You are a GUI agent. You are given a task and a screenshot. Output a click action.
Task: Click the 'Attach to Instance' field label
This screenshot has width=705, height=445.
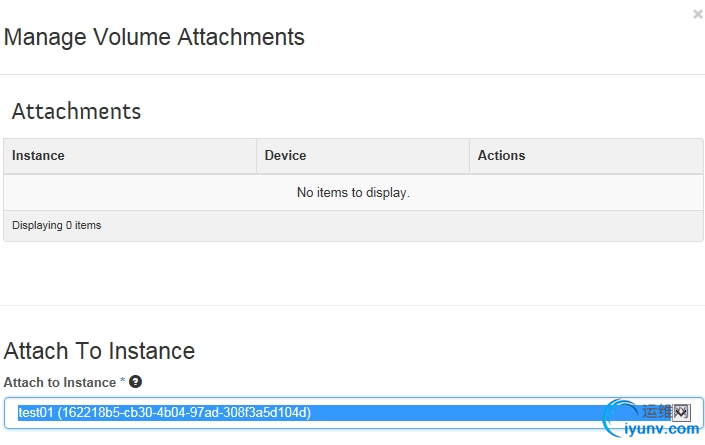click(x=60, y=382)
